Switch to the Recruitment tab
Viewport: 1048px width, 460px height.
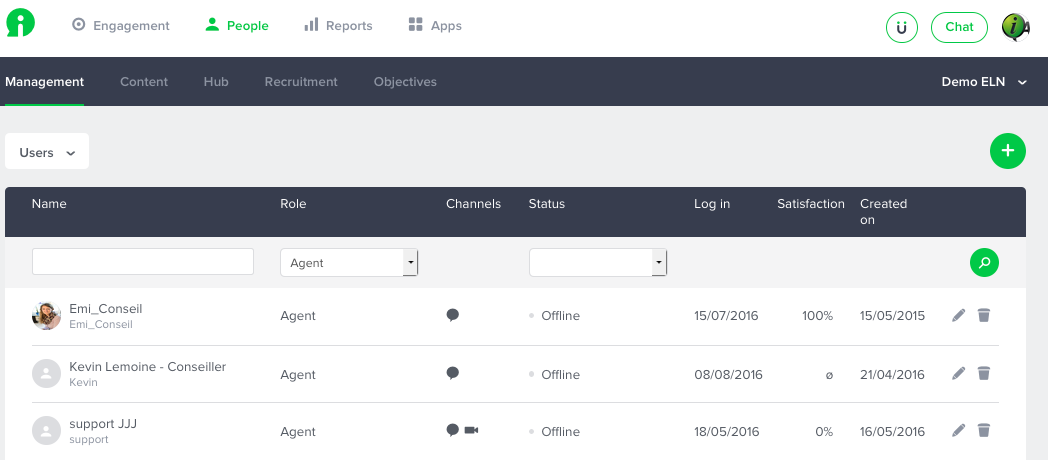[x=301, y=82]
